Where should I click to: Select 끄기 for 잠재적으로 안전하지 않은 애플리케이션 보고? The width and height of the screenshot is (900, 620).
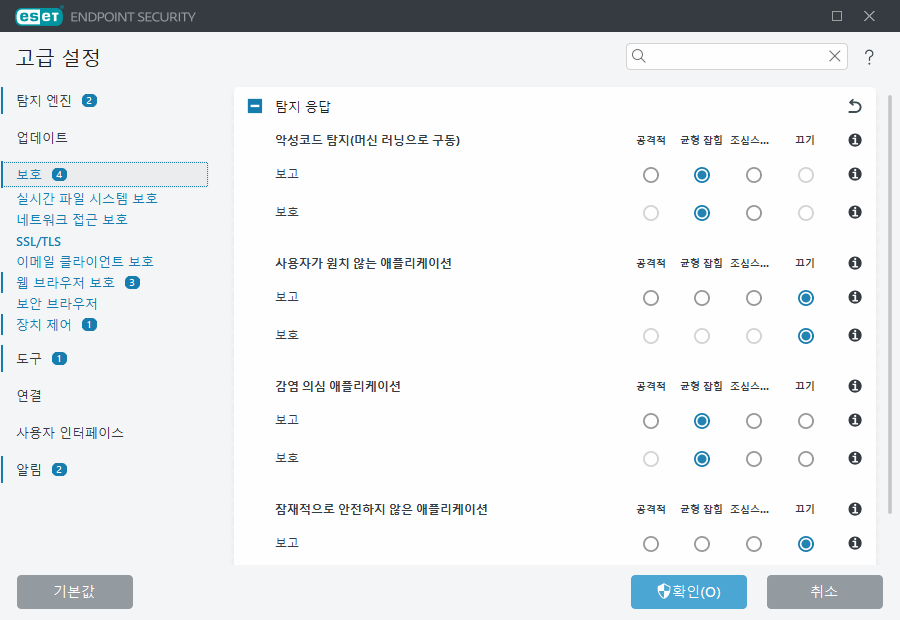[x=805, y=543]
